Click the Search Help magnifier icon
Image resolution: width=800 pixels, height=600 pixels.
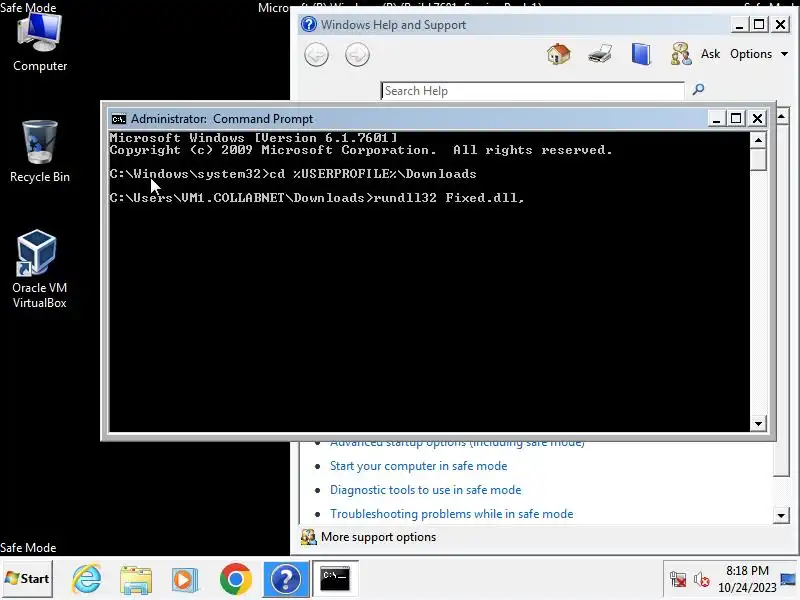[x=698, y=90]
